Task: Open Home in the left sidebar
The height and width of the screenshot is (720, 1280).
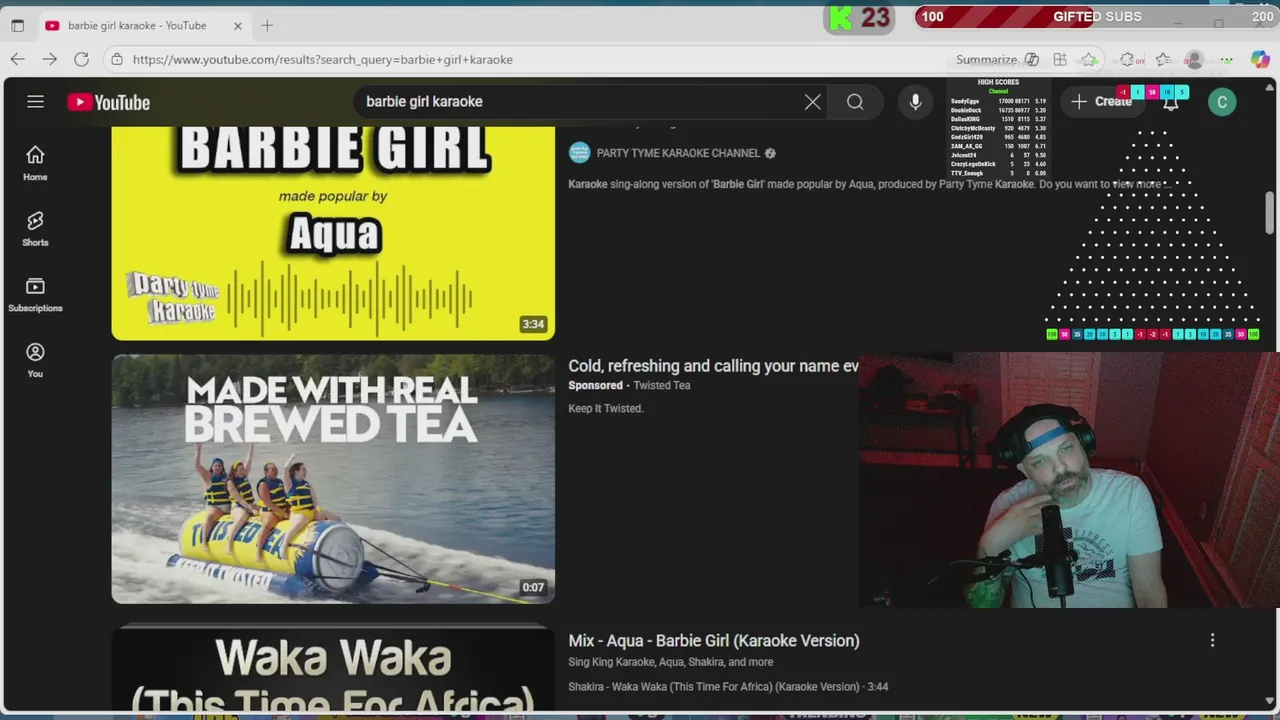Action: point(35,163)
